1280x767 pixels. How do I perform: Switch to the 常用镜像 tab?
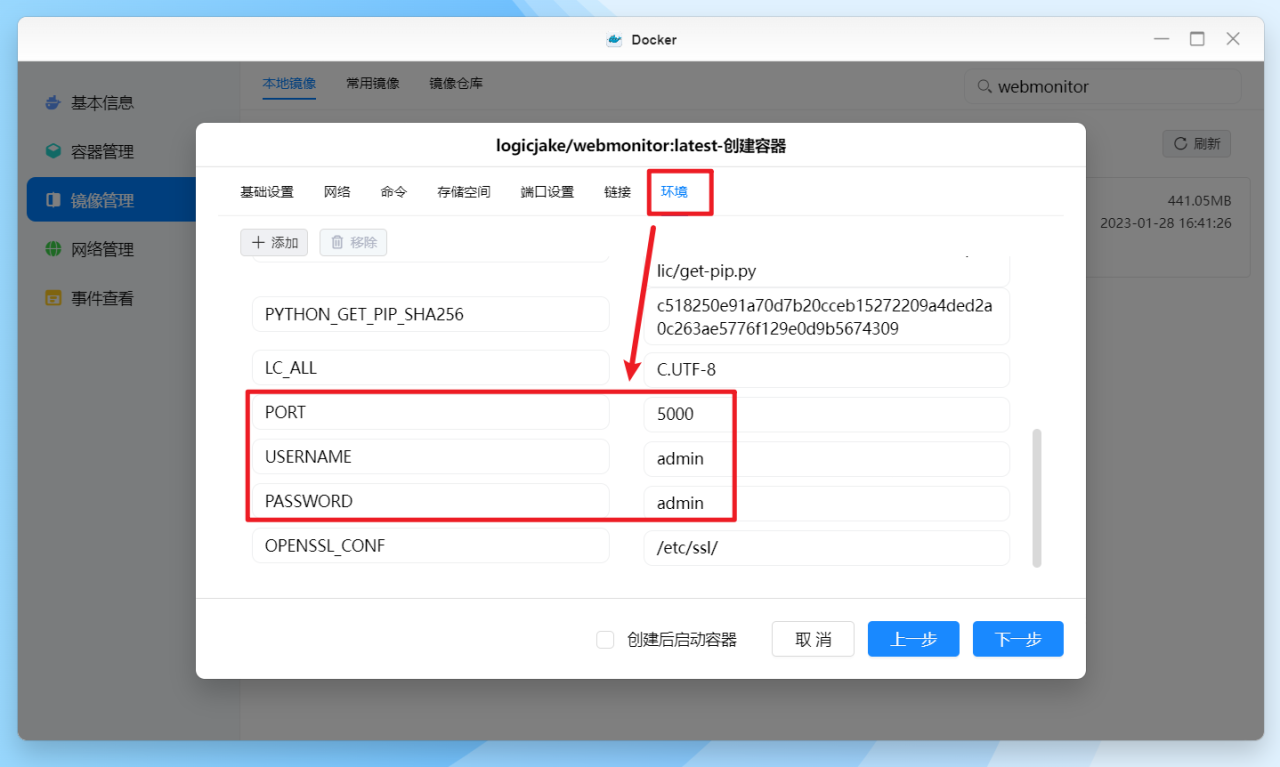tap(372, 83)
